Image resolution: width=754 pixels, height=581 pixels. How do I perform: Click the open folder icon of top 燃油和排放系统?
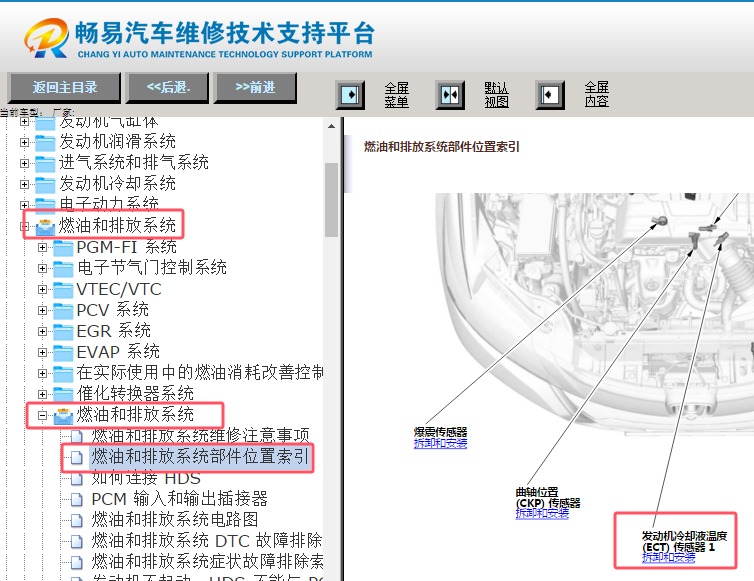pyautogui.click(x=45, y=227)
